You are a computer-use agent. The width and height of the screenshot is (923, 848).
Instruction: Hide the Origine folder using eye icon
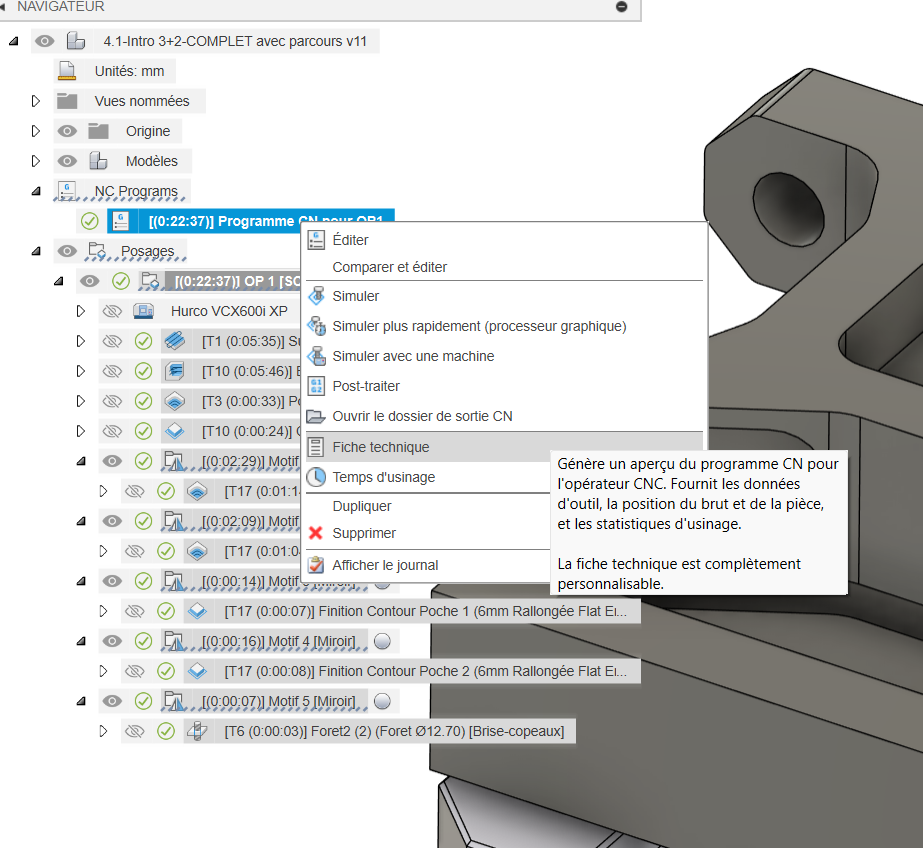(67, 131)
